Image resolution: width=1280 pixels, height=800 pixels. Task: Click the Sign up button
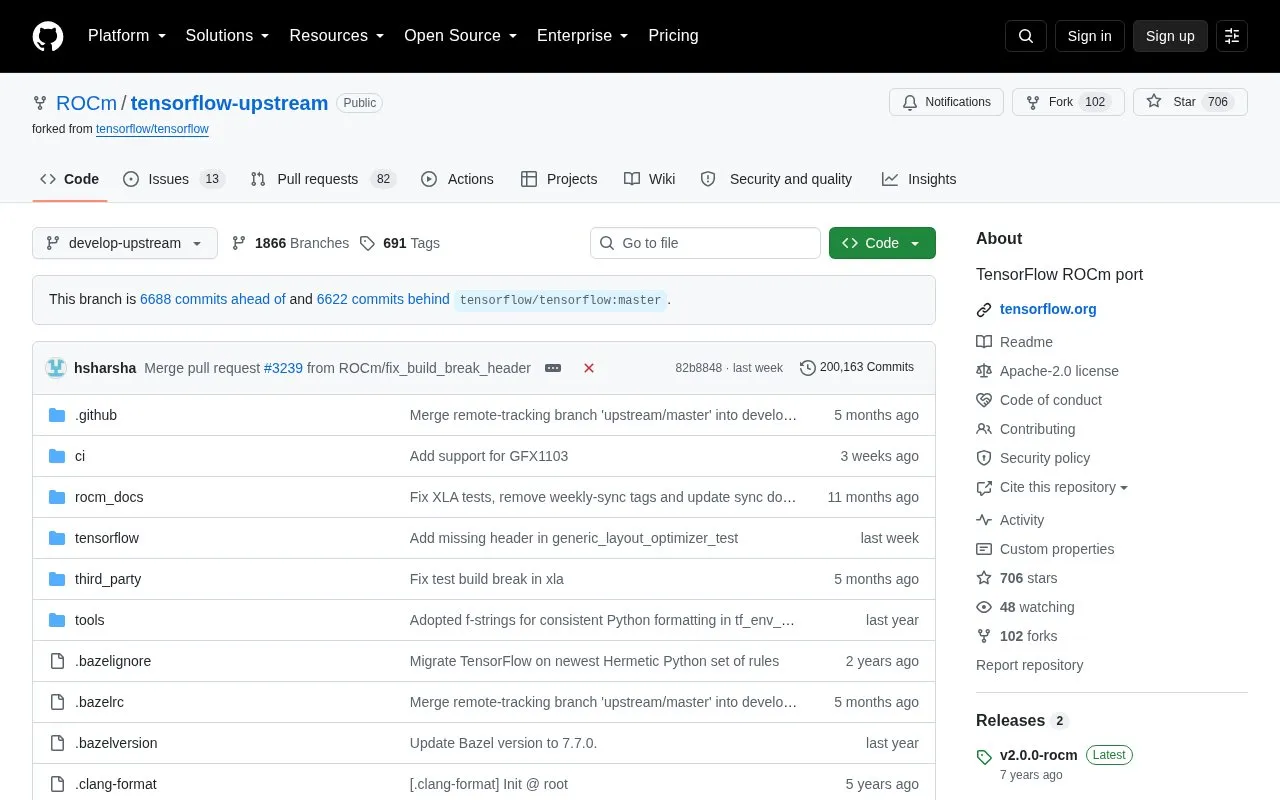click(x=1170, y=36)
